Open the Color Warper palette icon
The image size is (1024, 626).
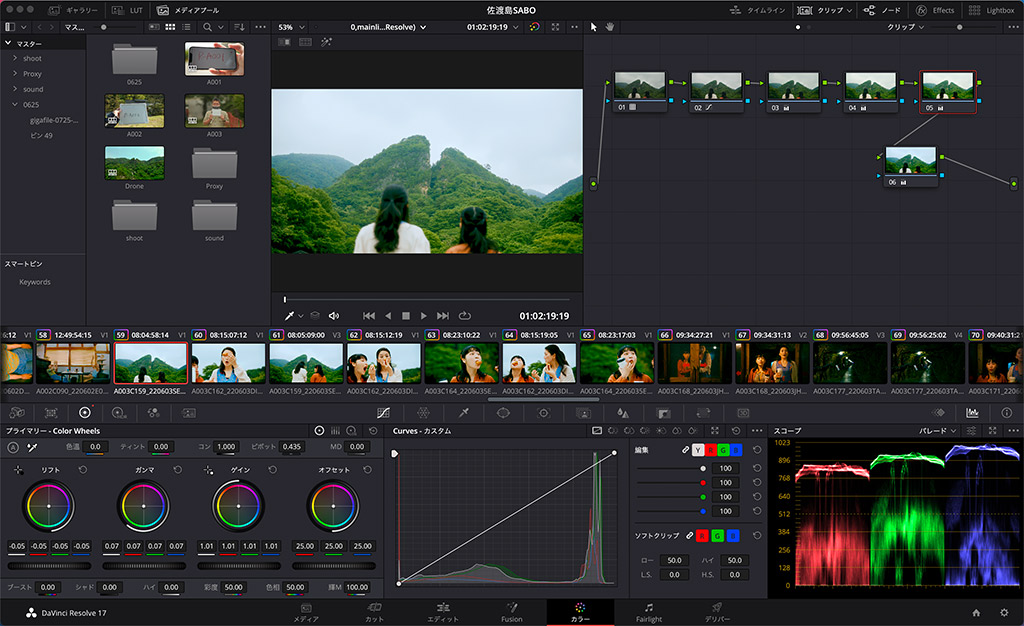pos(423,413)
